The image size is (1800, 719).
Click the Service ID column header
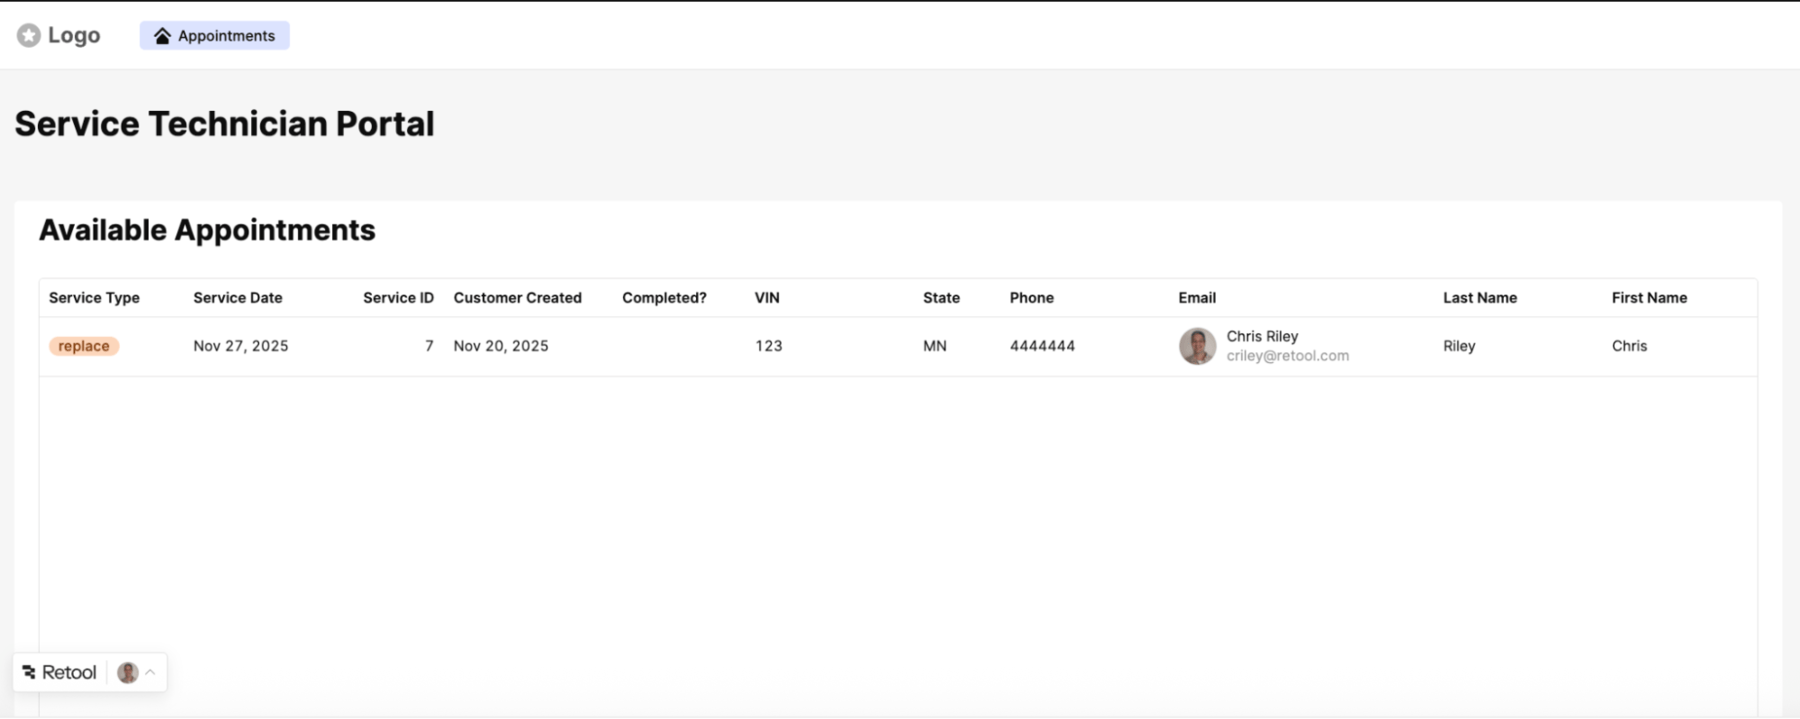(398, 298)
